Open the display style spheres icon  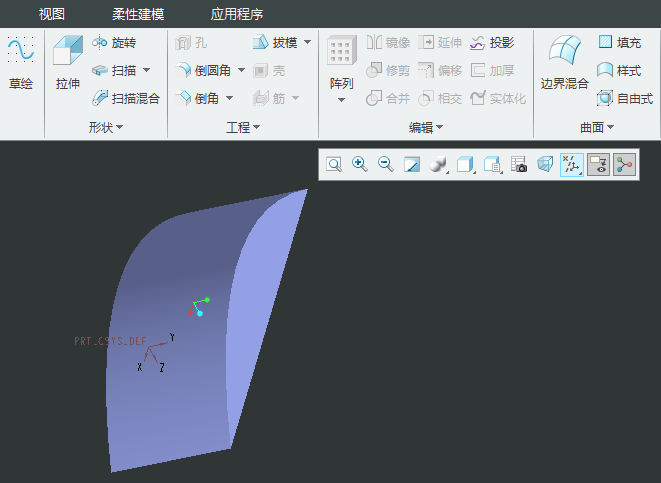[x=438, y=164]
